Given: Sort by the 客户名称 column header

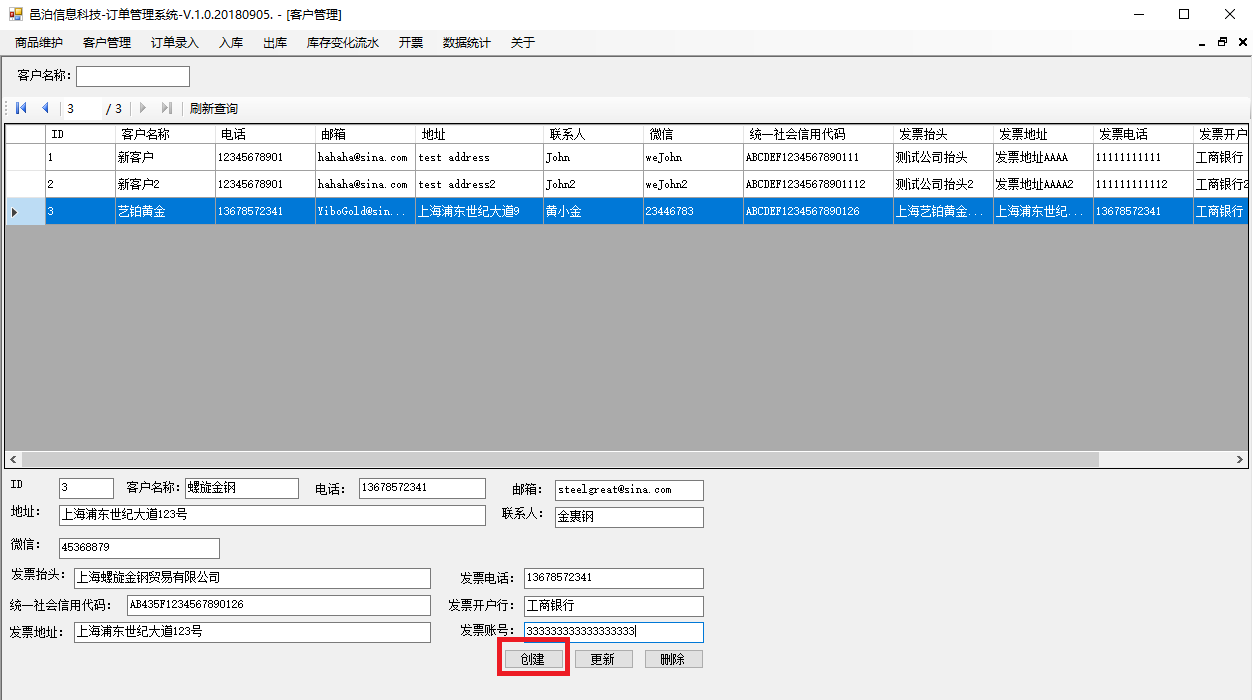Looking at the screenshot, I should click(165, 134).
